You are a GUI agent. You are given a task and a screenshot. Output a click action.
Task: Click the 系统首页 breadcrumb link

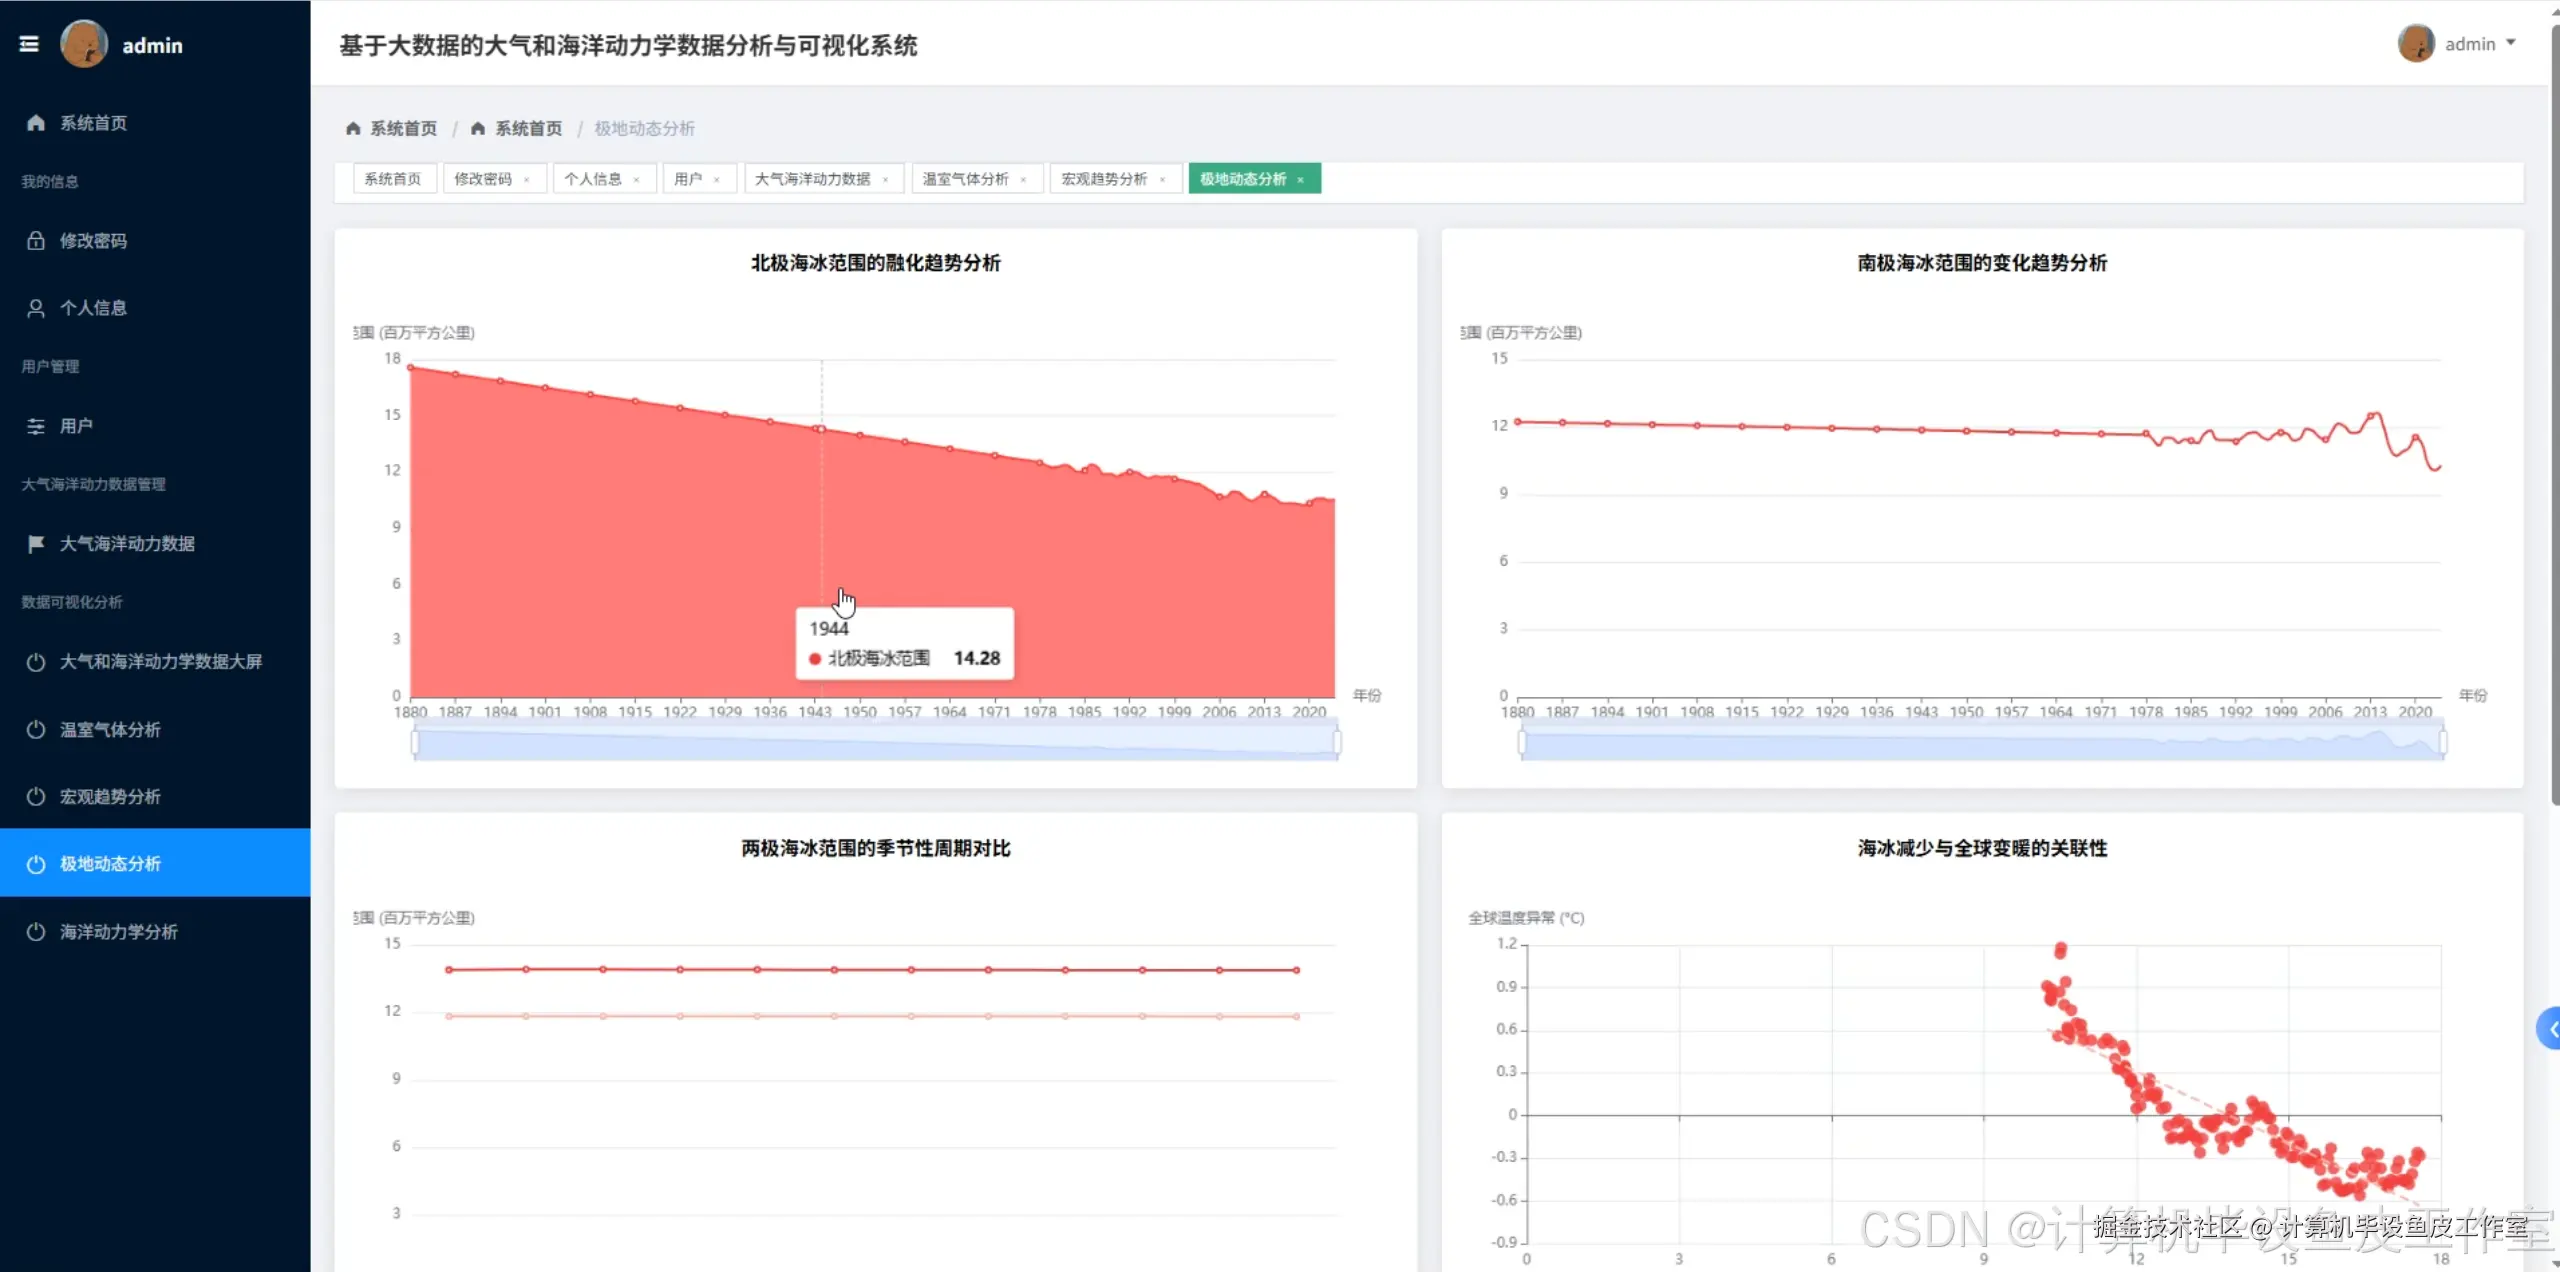pos(403,128)
